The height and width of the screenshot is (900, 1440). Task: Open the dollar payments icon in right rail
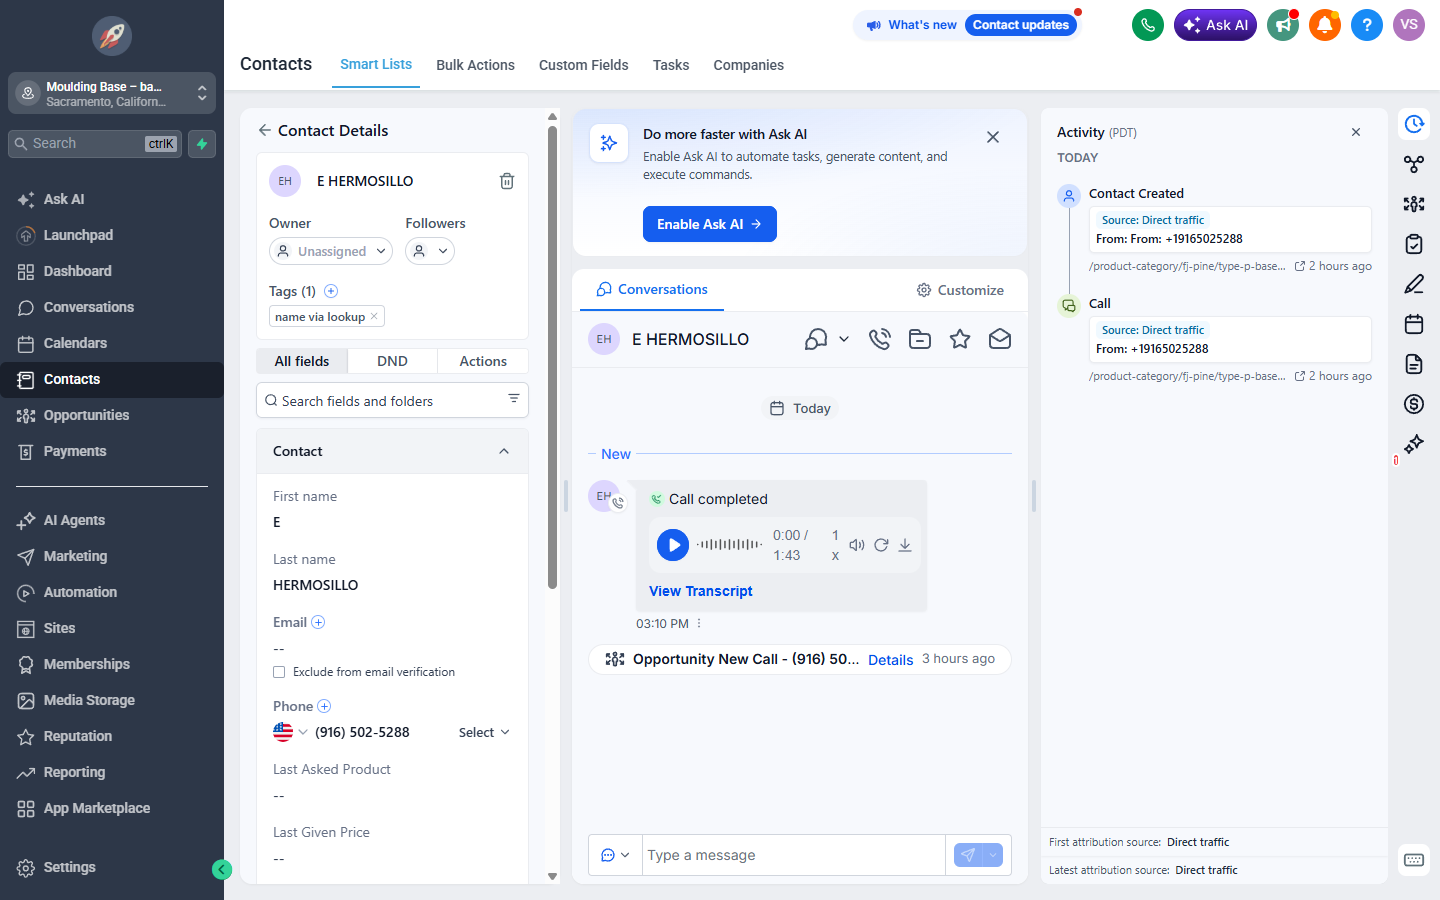pos(1414,404)
